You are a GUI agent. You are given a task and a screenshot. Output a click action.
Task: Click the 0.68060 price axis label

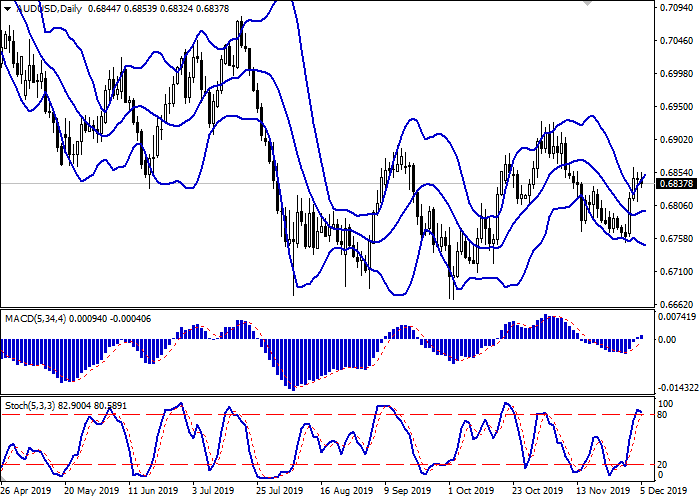[676, 205]
